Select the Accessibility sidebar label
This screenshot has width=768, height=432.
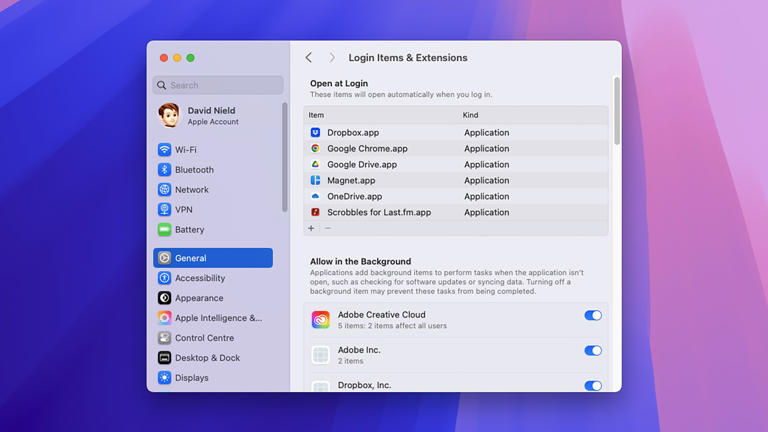(200, 278)
